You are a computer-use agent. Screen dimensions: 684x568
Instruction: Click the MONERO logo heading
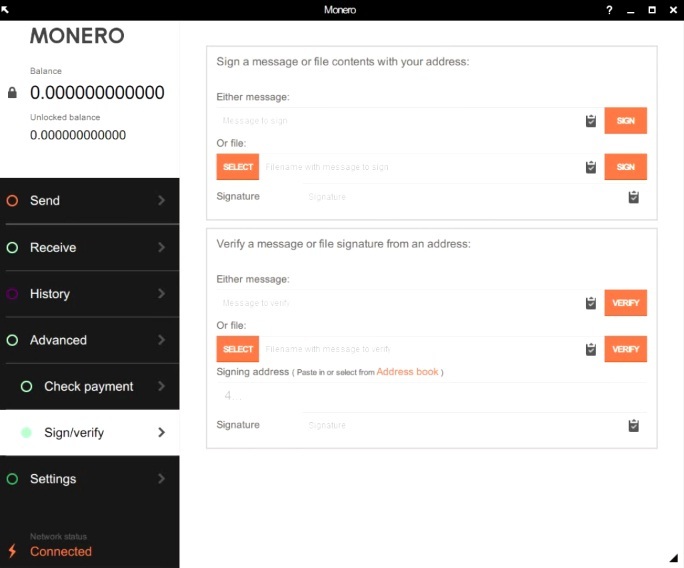tap(77, 36)
